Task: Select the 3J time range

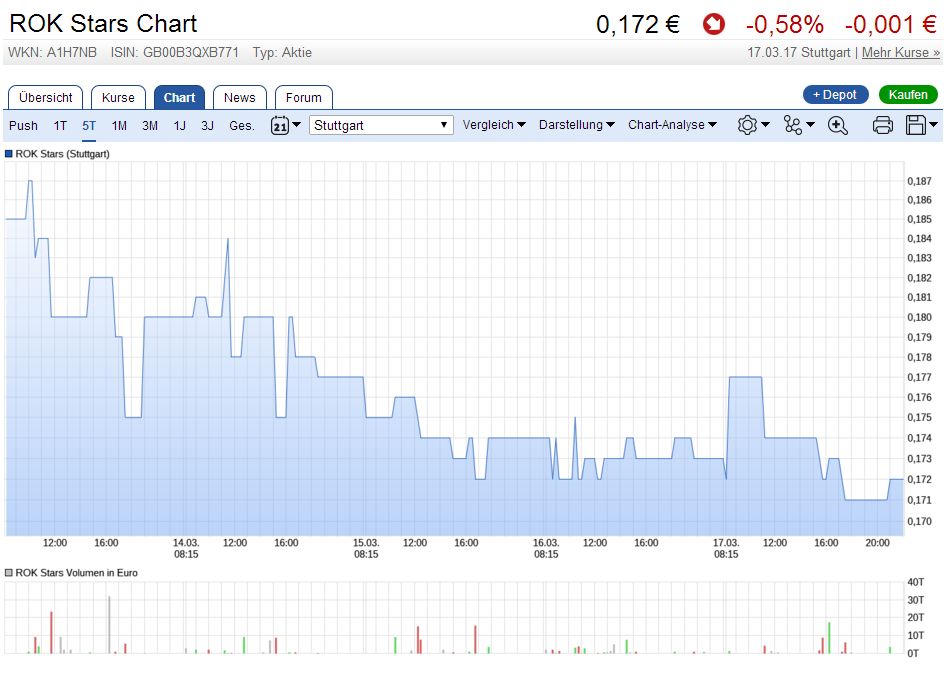Action: [207, 125]
